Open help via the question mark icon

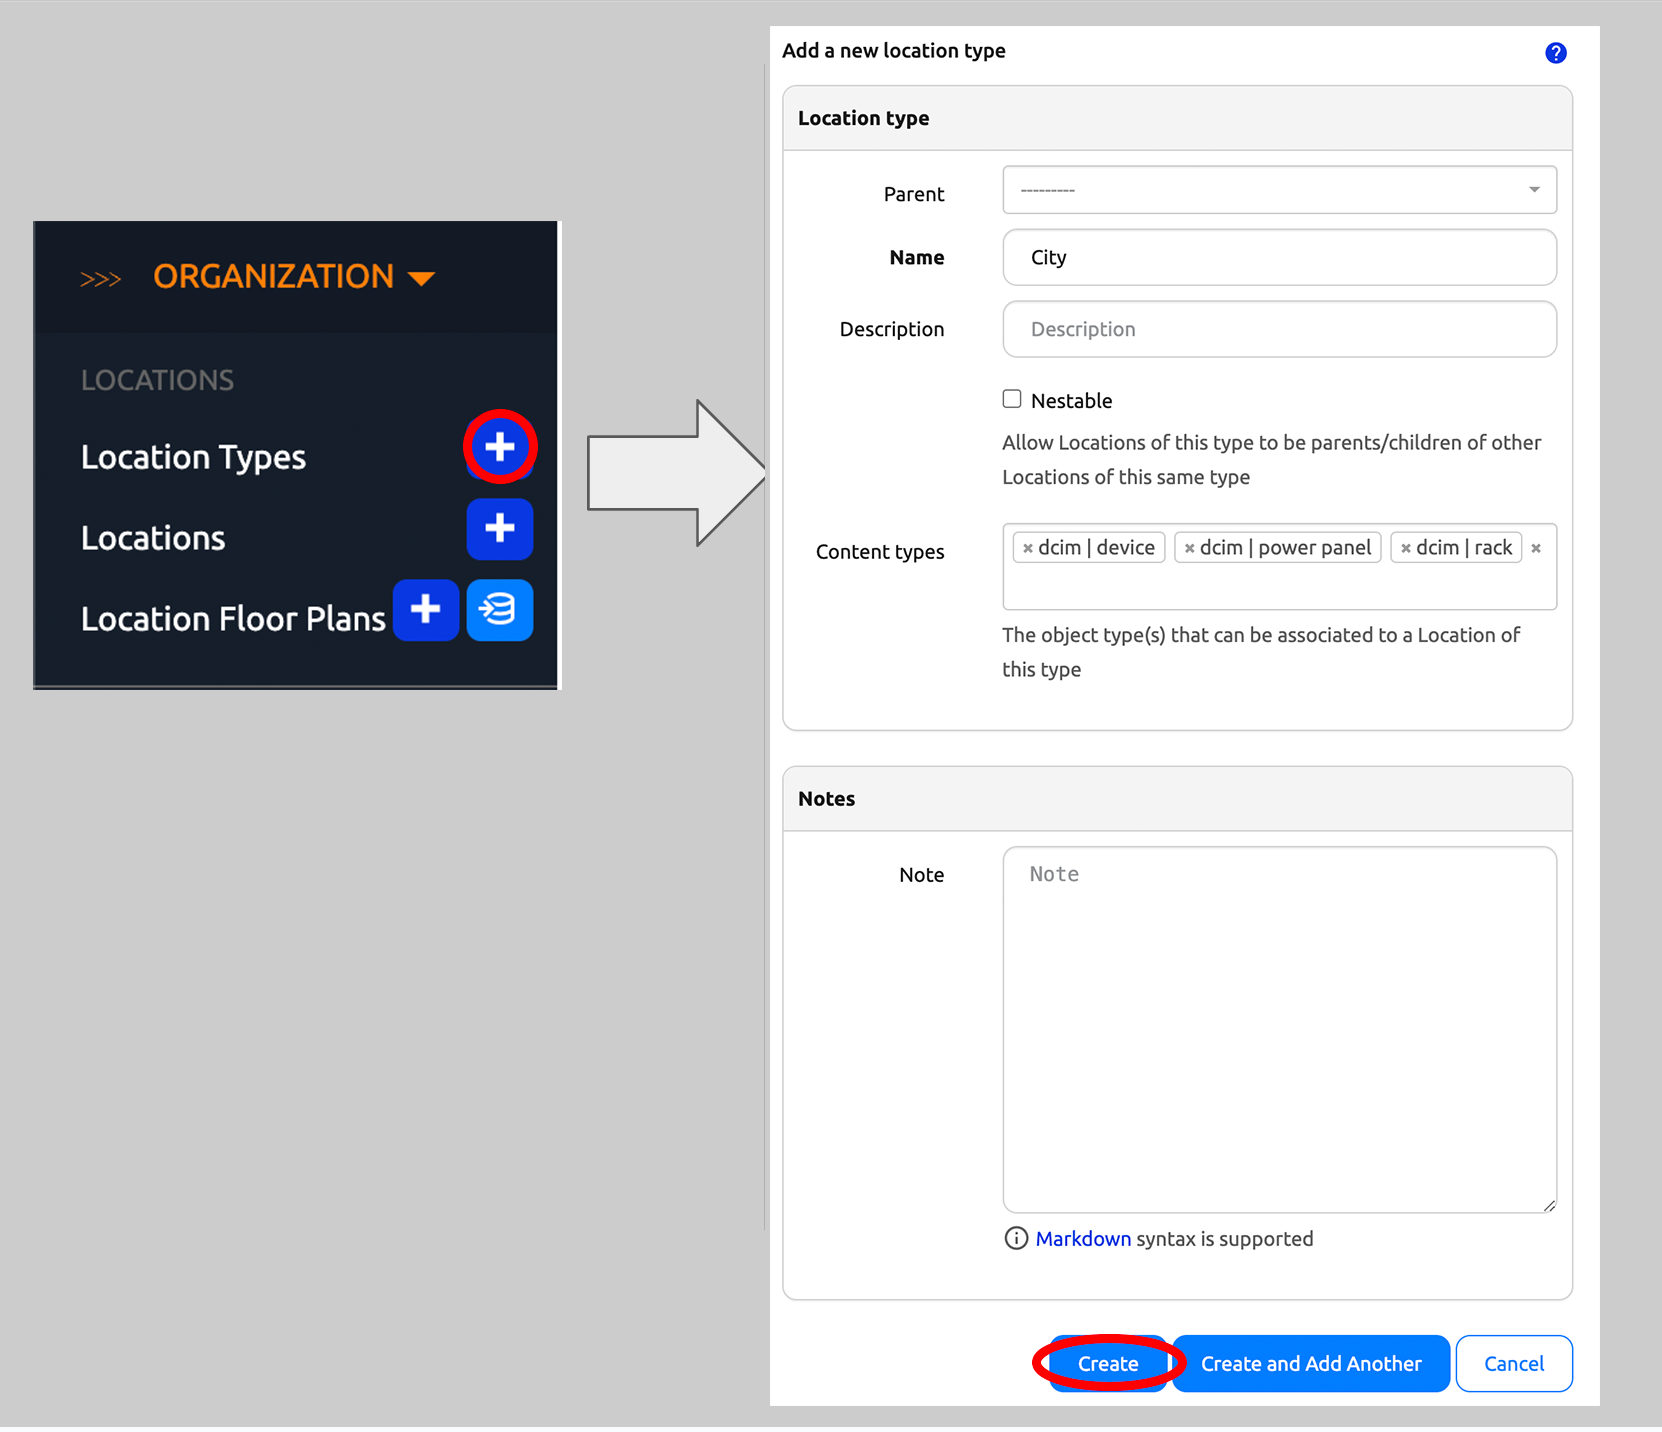(x=1556, y=52)
